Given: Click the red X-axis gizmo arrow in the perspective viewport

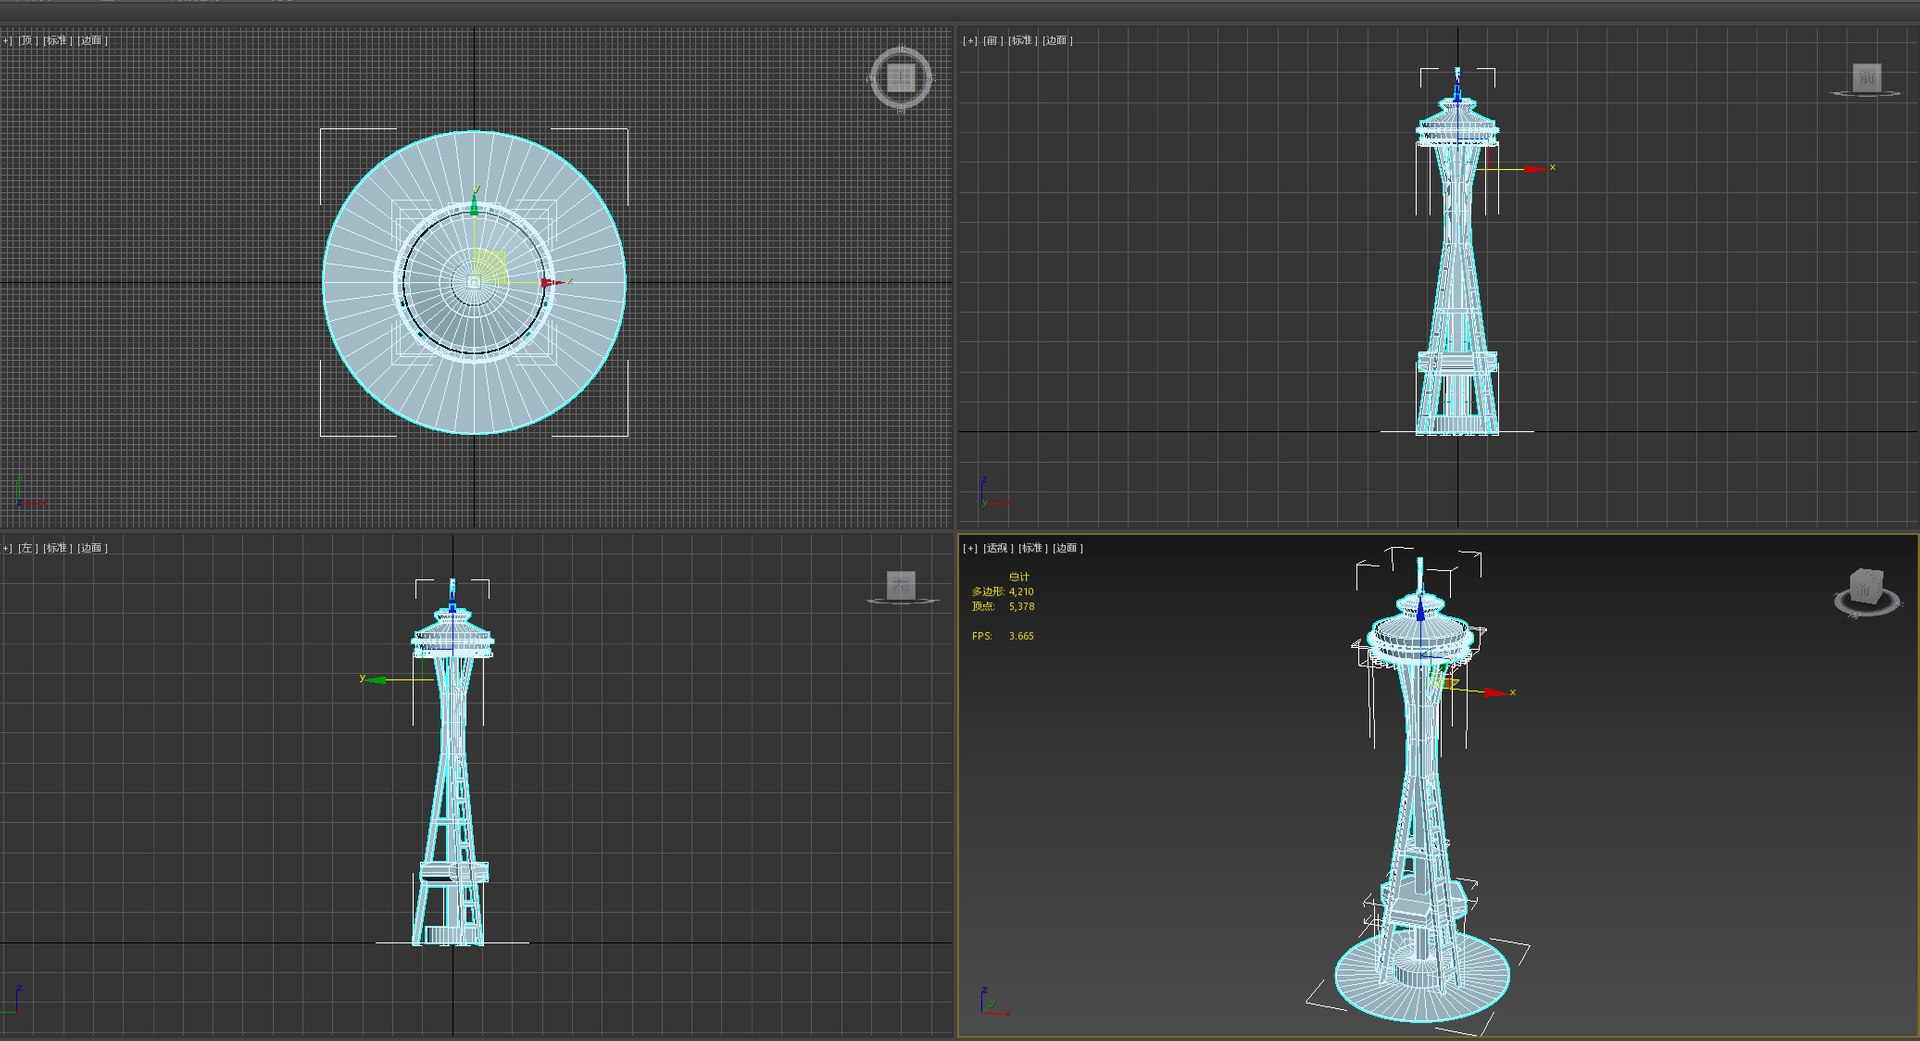Looking at the screenshot, I should [x=1495, y=692].
